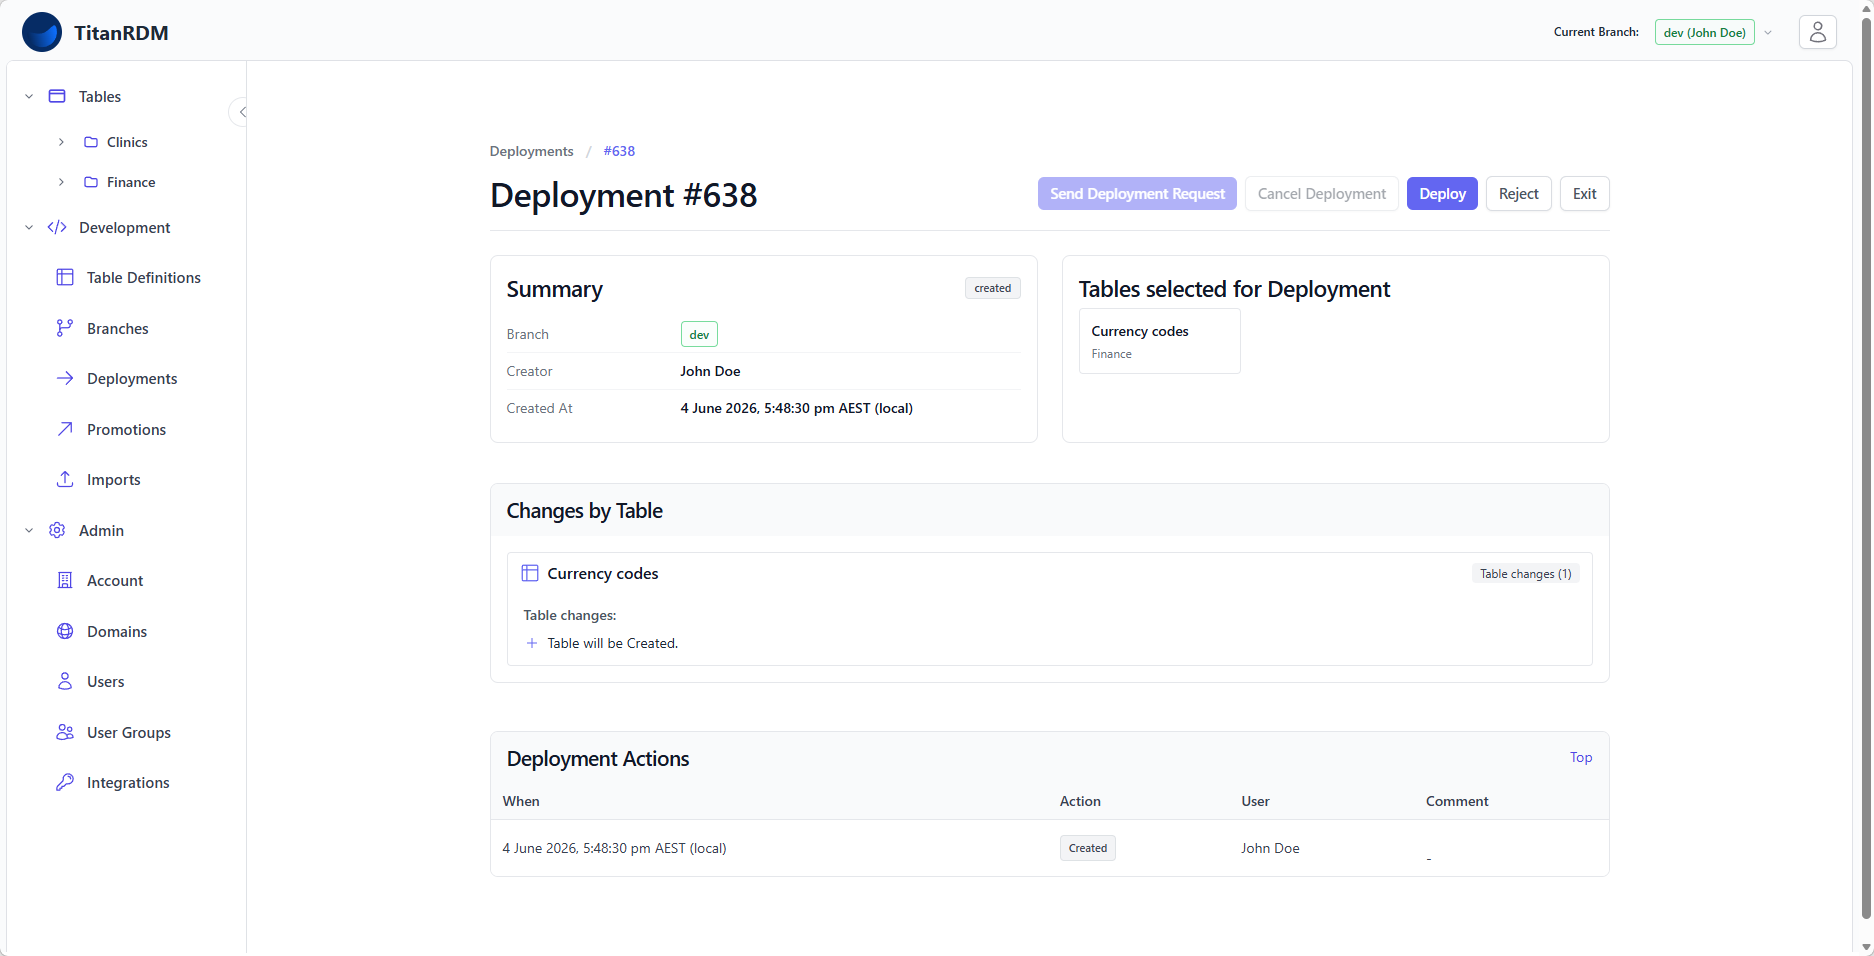Click the created status badge in Summary
1874x956 pixels.
coord(992,288)
